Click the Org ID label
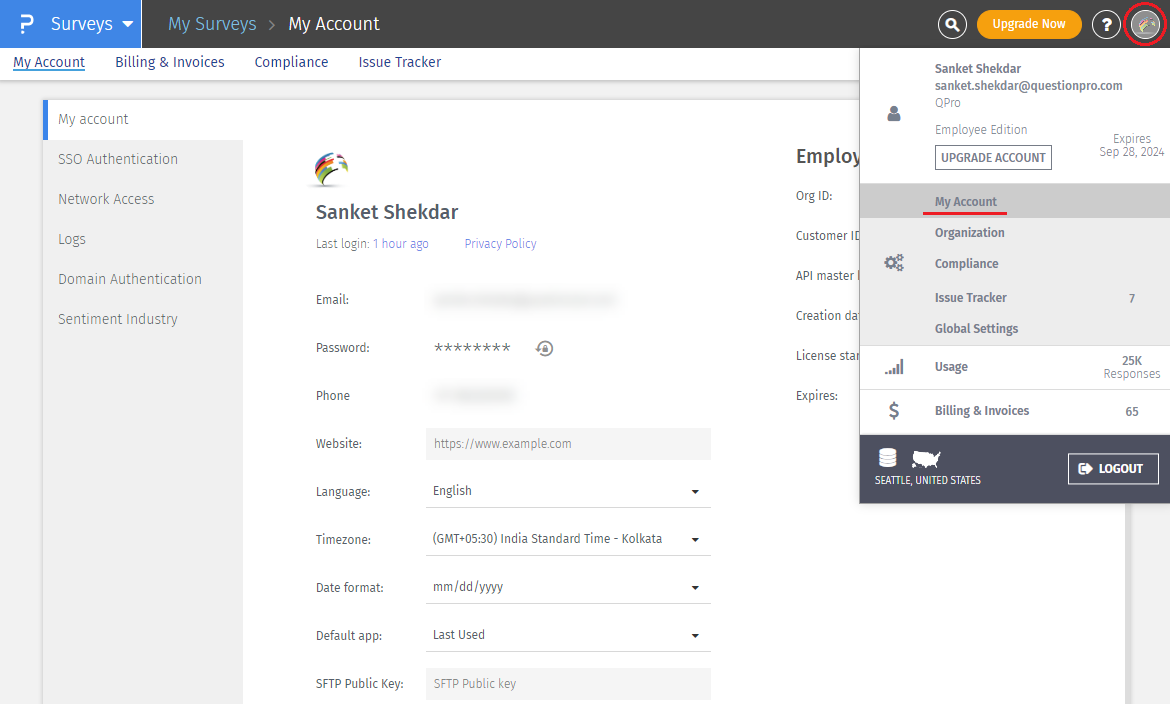This screenshot has height=704, width=1170. coord(814,196)
